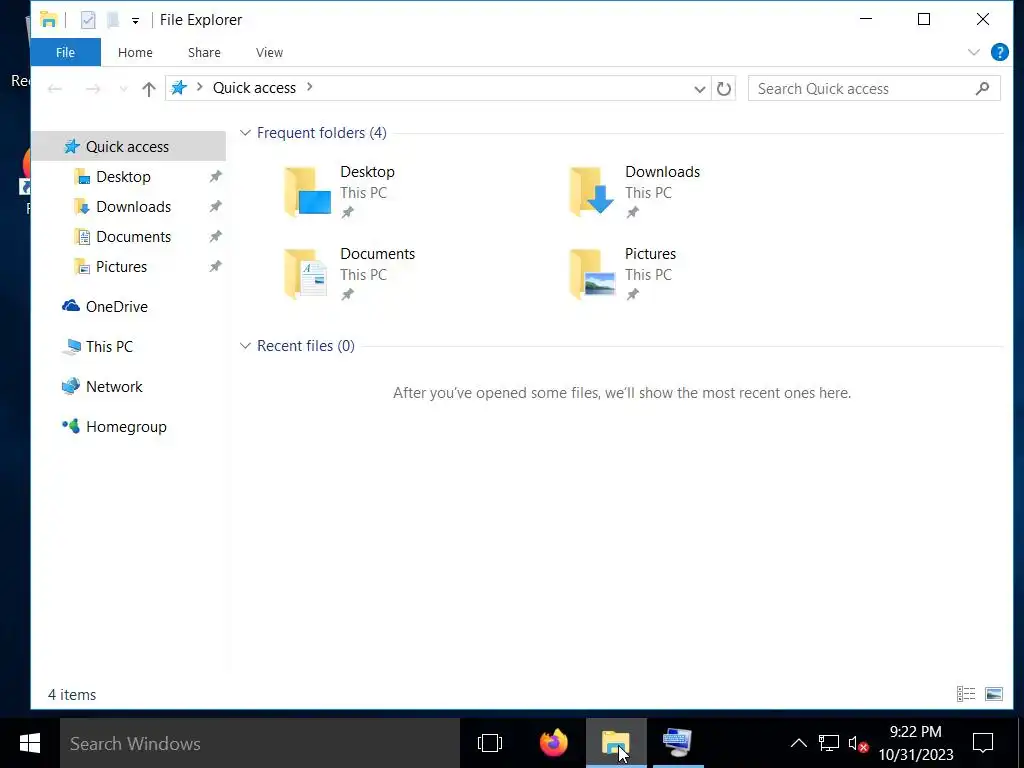1024x768 pixels.
Task: Click the chevron after Quick access in address bar
Action: coord(310,87)
